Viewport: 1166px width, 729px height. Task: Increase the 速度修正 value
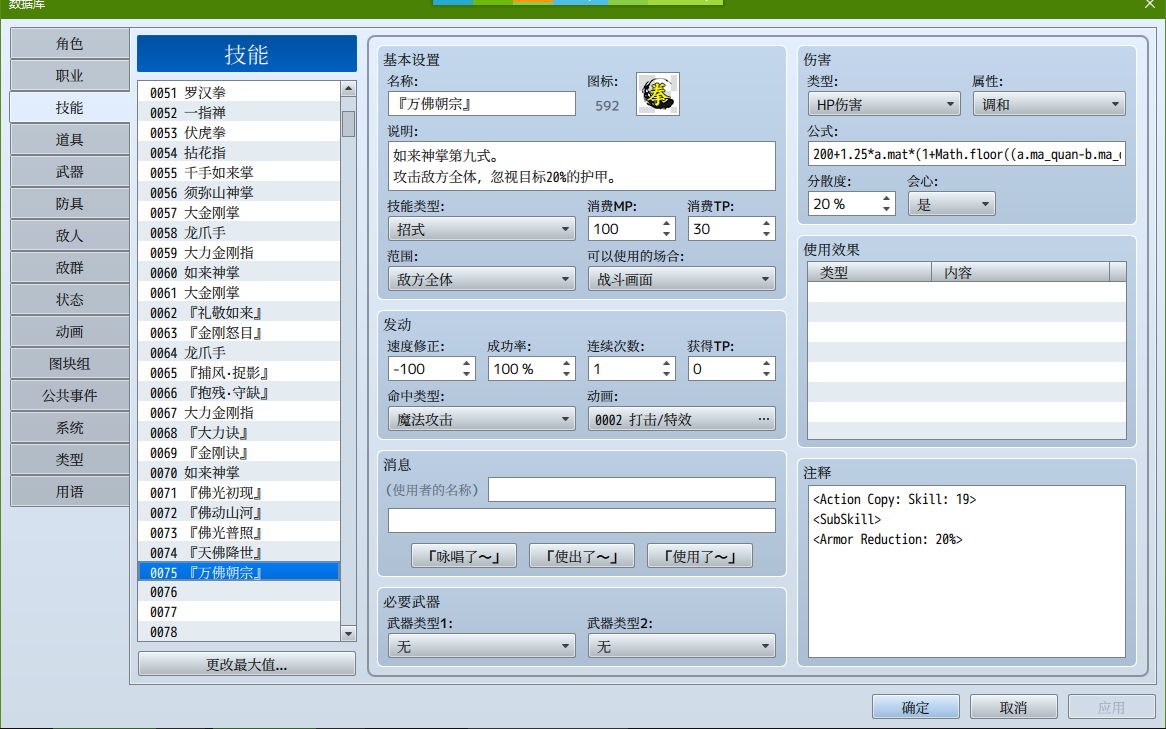click(x=466, y=363)
